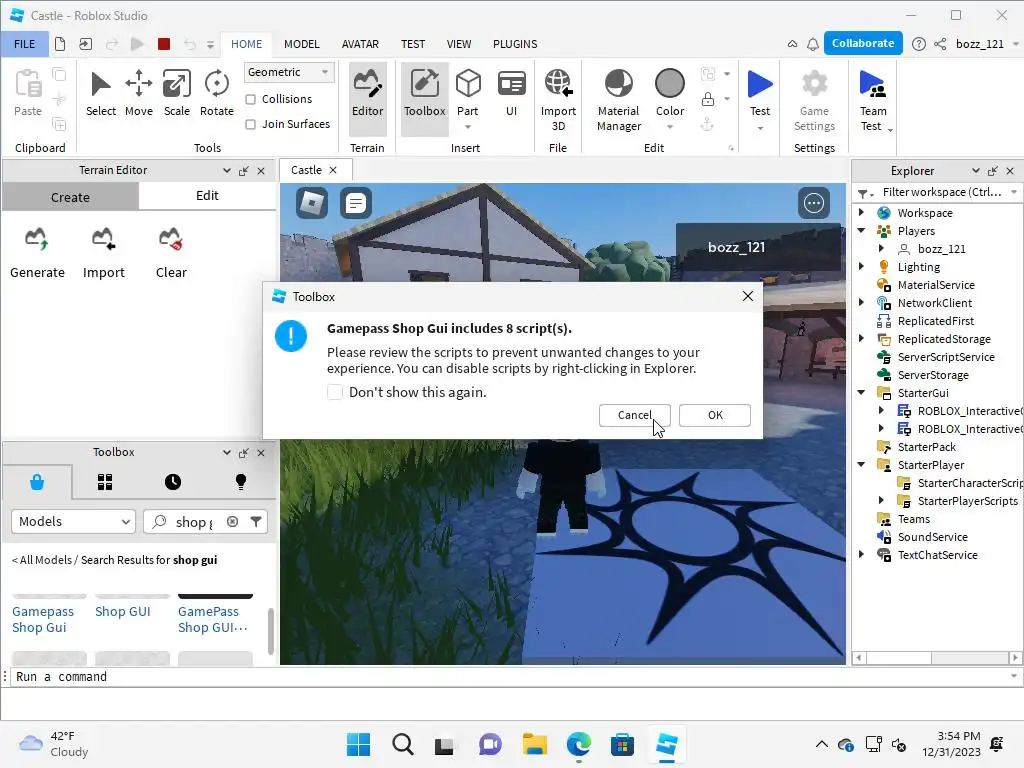Expand the Workspace tree node

tap(861, 212)
